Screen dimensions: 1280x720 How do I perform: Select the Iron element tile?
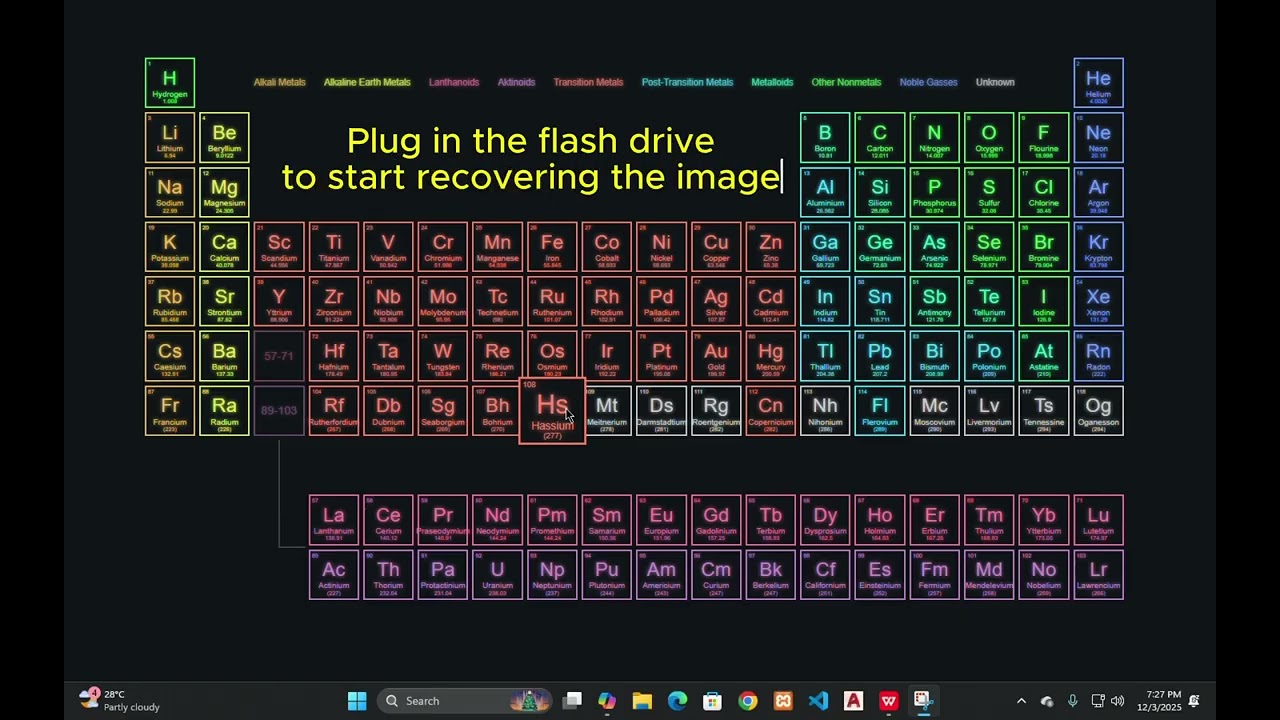(552, 247)
